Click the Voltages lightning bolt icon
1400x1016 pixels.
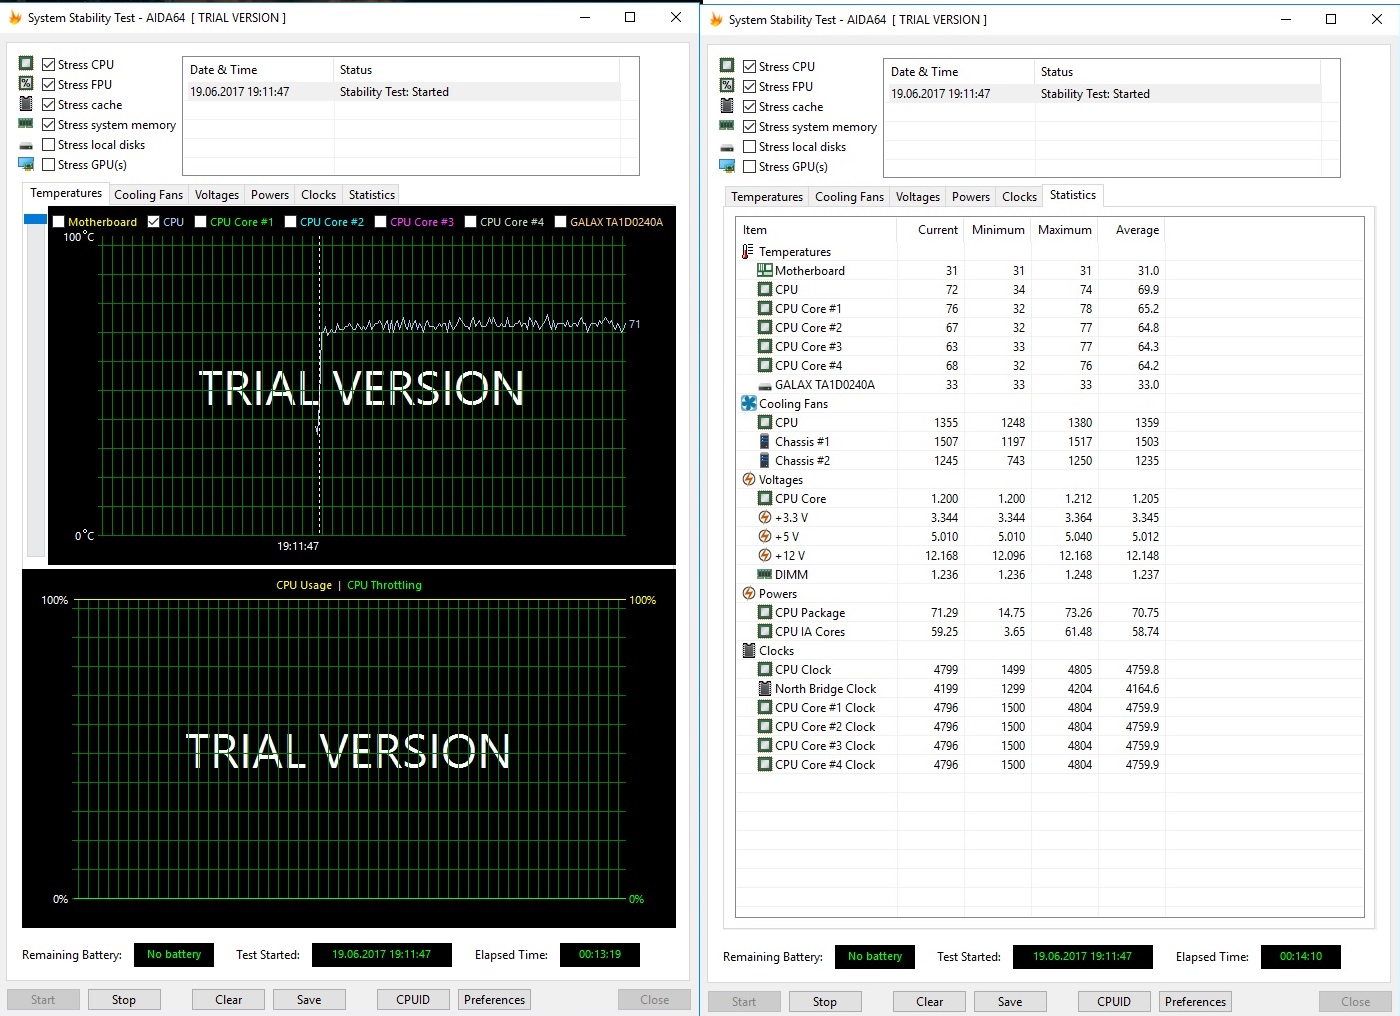748,479
